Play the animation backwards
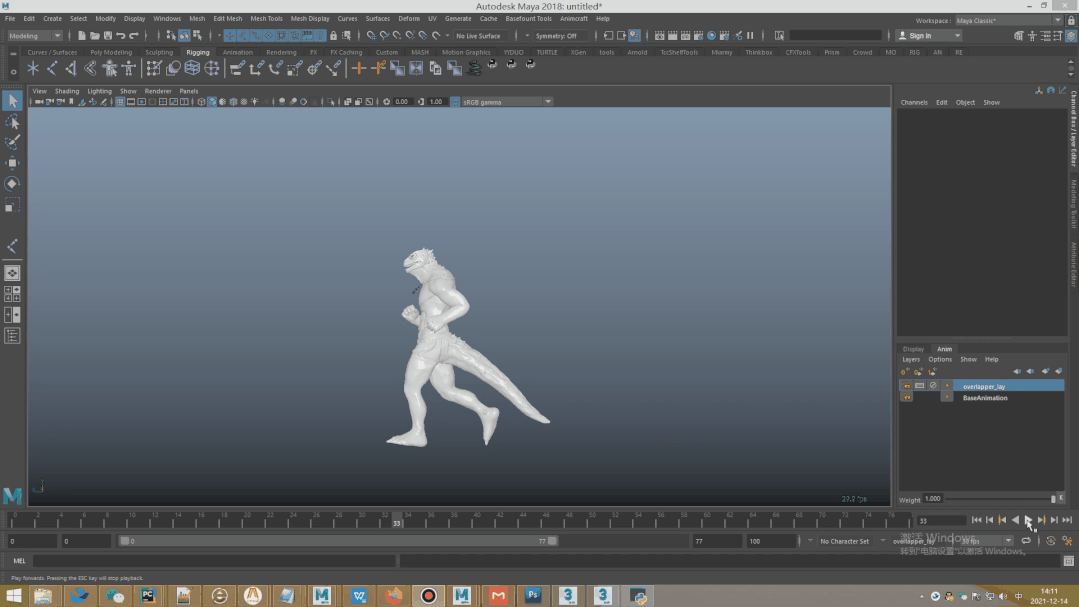Image resolution: width=1079 pixels, height=607 pixels. [x=1015, y=520]
